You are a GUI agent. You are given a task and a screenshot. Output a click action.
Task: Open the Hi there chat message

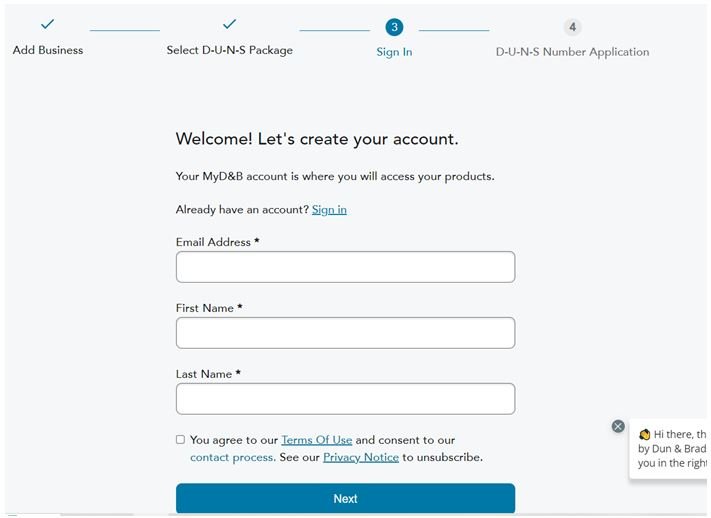(x=675, y=449)
